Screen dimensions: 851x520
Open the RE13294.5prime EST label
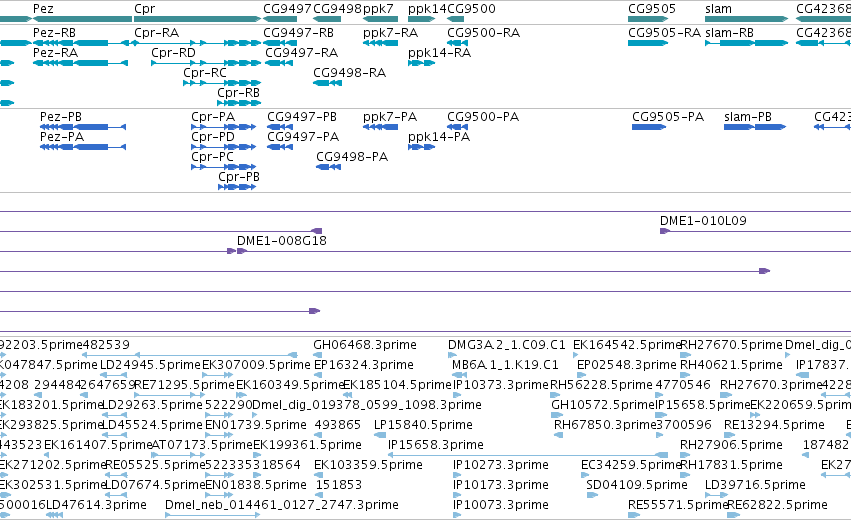point(774,425)
